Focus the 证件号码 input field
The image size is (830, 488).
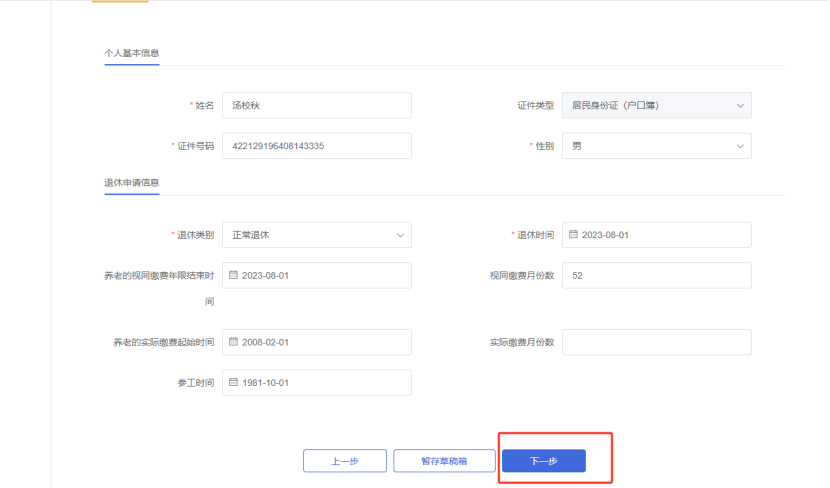point(317,146)
